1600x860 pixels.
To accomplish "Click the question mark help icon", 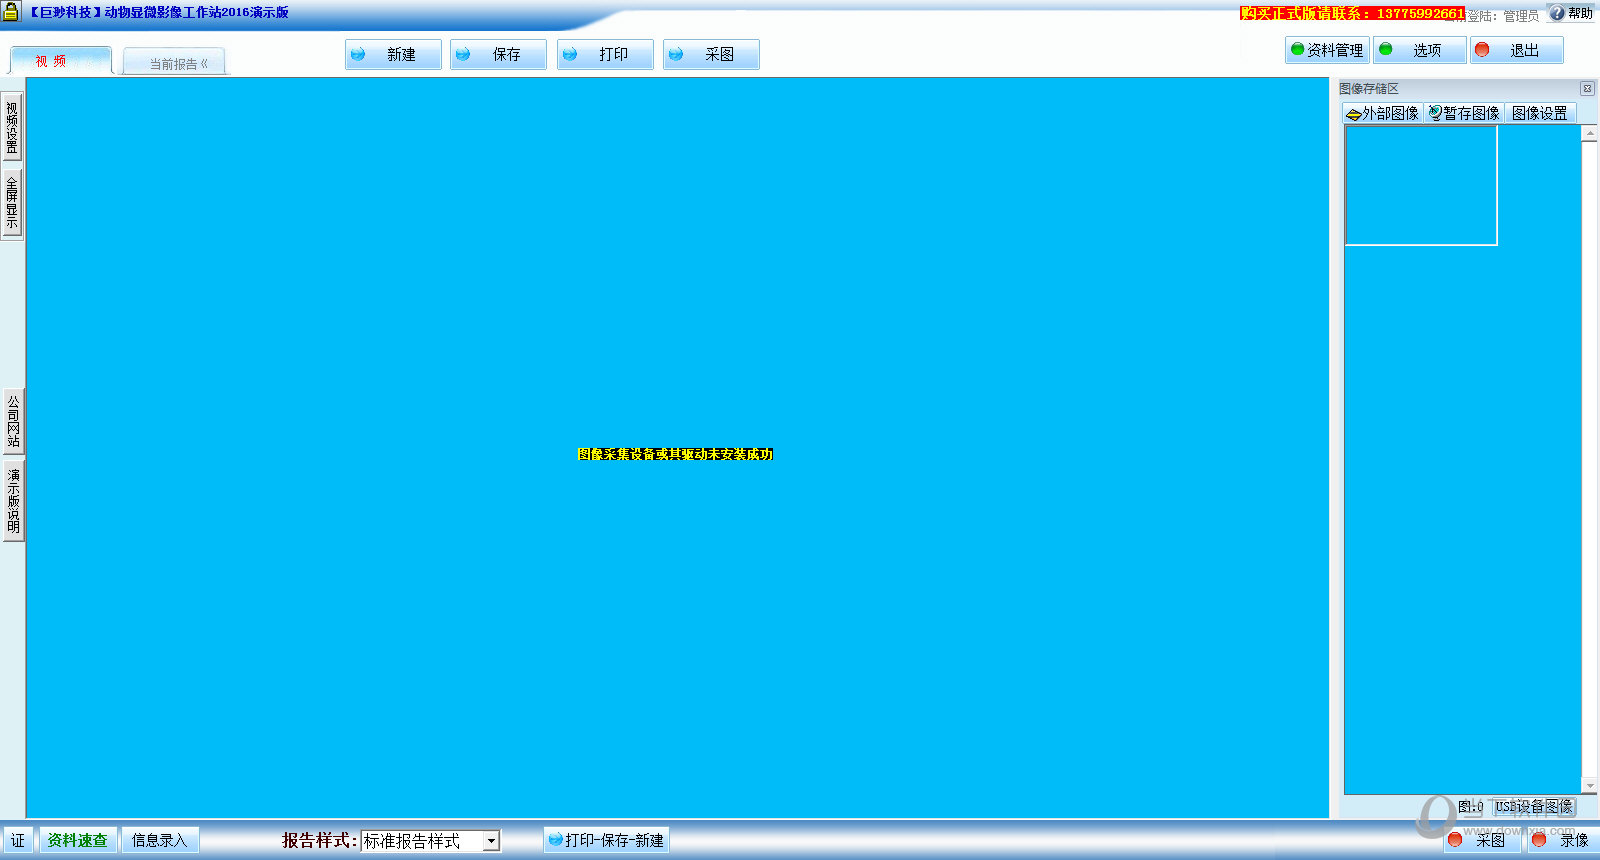I will click(x=1557, y=13).
